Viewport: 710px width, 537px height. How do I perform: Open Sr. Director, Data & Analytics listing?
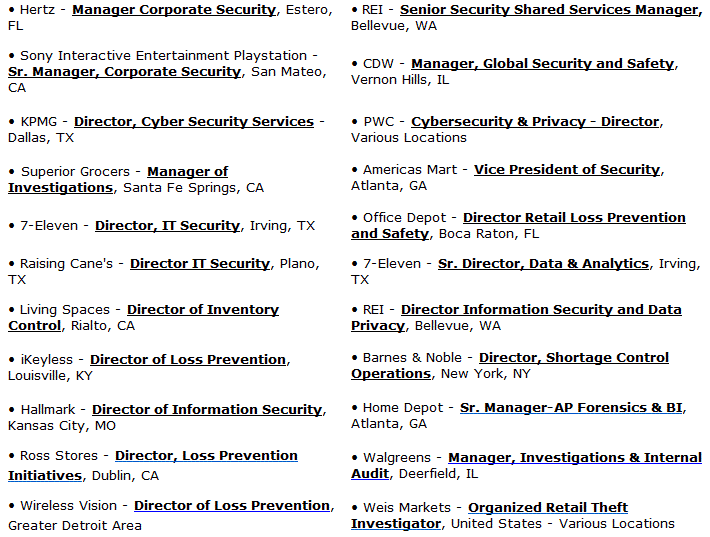pos(543,264)
